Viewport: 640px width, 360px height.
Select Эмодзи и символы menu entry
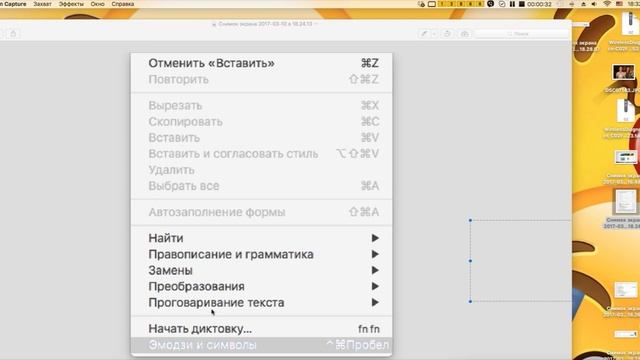click(x=261, y=345)
